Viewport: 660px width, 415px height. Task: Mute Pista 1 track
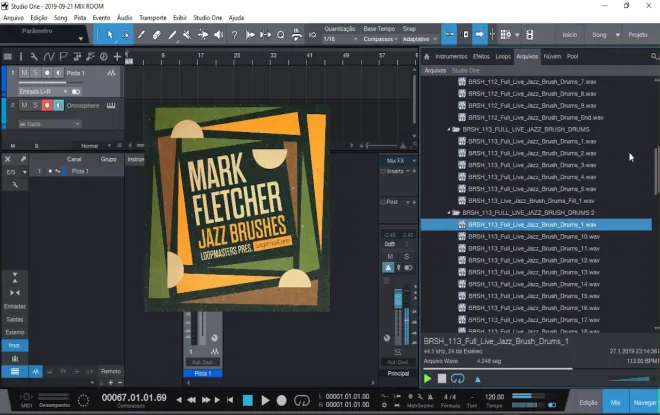point(24,73)
